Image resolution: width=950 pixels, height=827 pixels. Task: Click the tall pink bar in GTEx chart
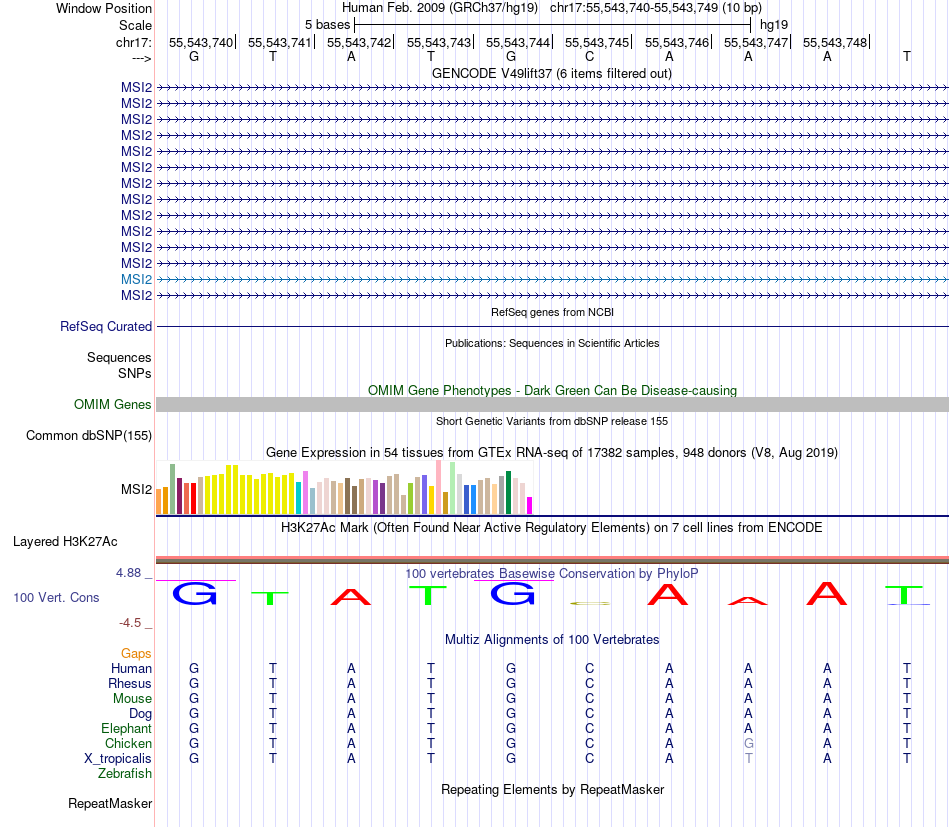[x=439, y=487]
